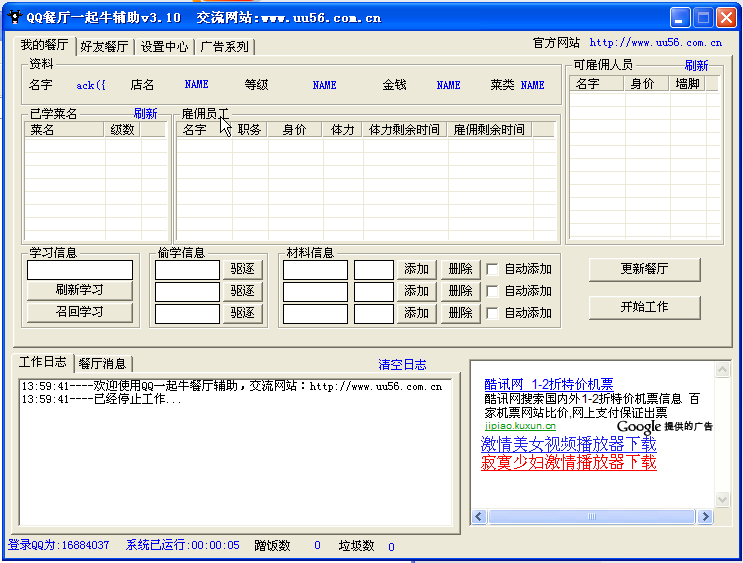Sort by 菜名 column header

[x=64, y=130]
